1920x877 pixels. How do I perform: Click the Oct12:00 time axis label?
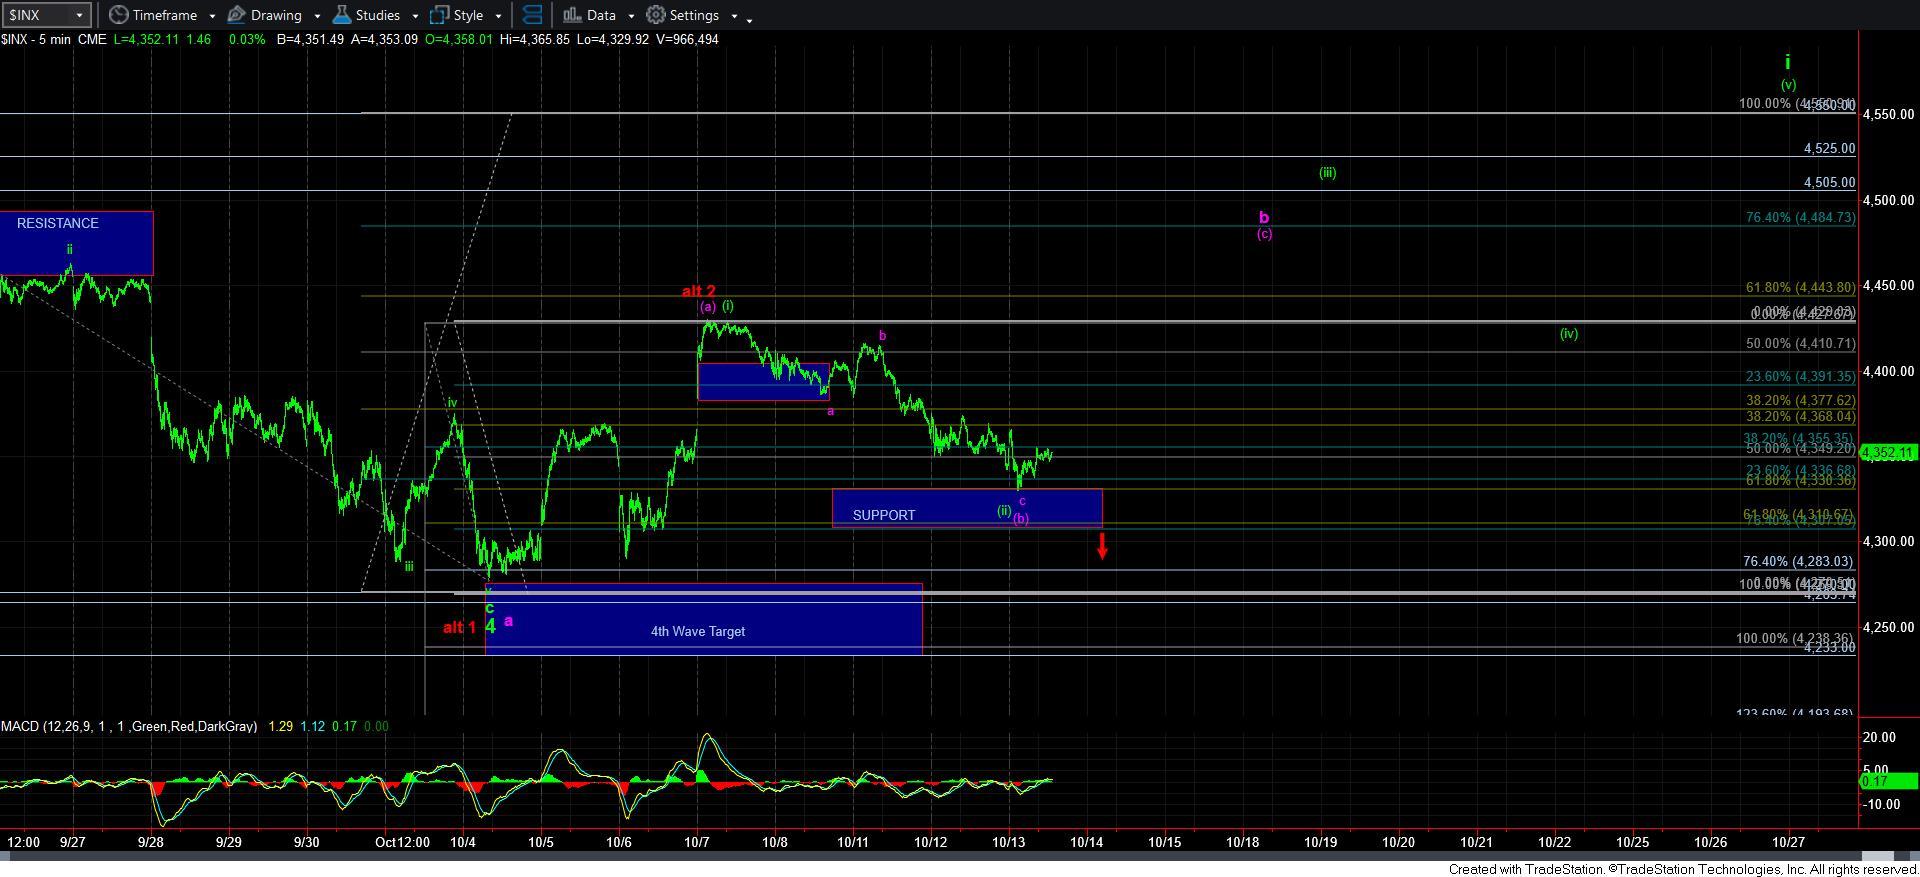click(402, 842)
